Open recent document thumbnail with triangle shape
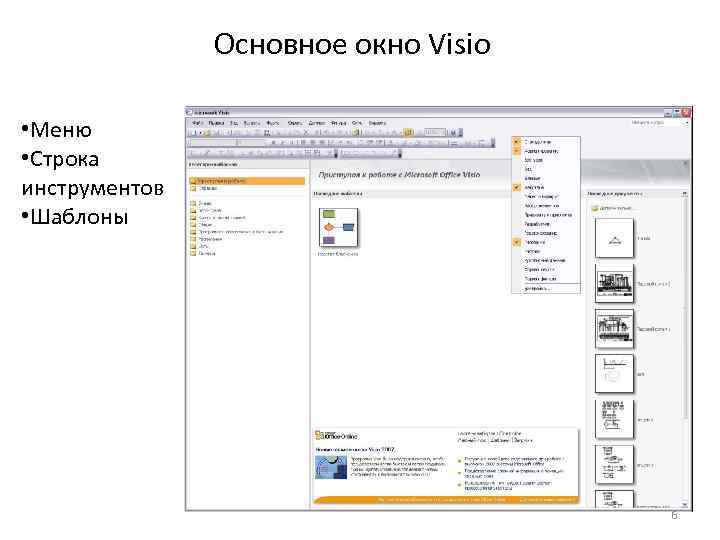Viewport: 720px width, 540px height. tap(614, 238)
